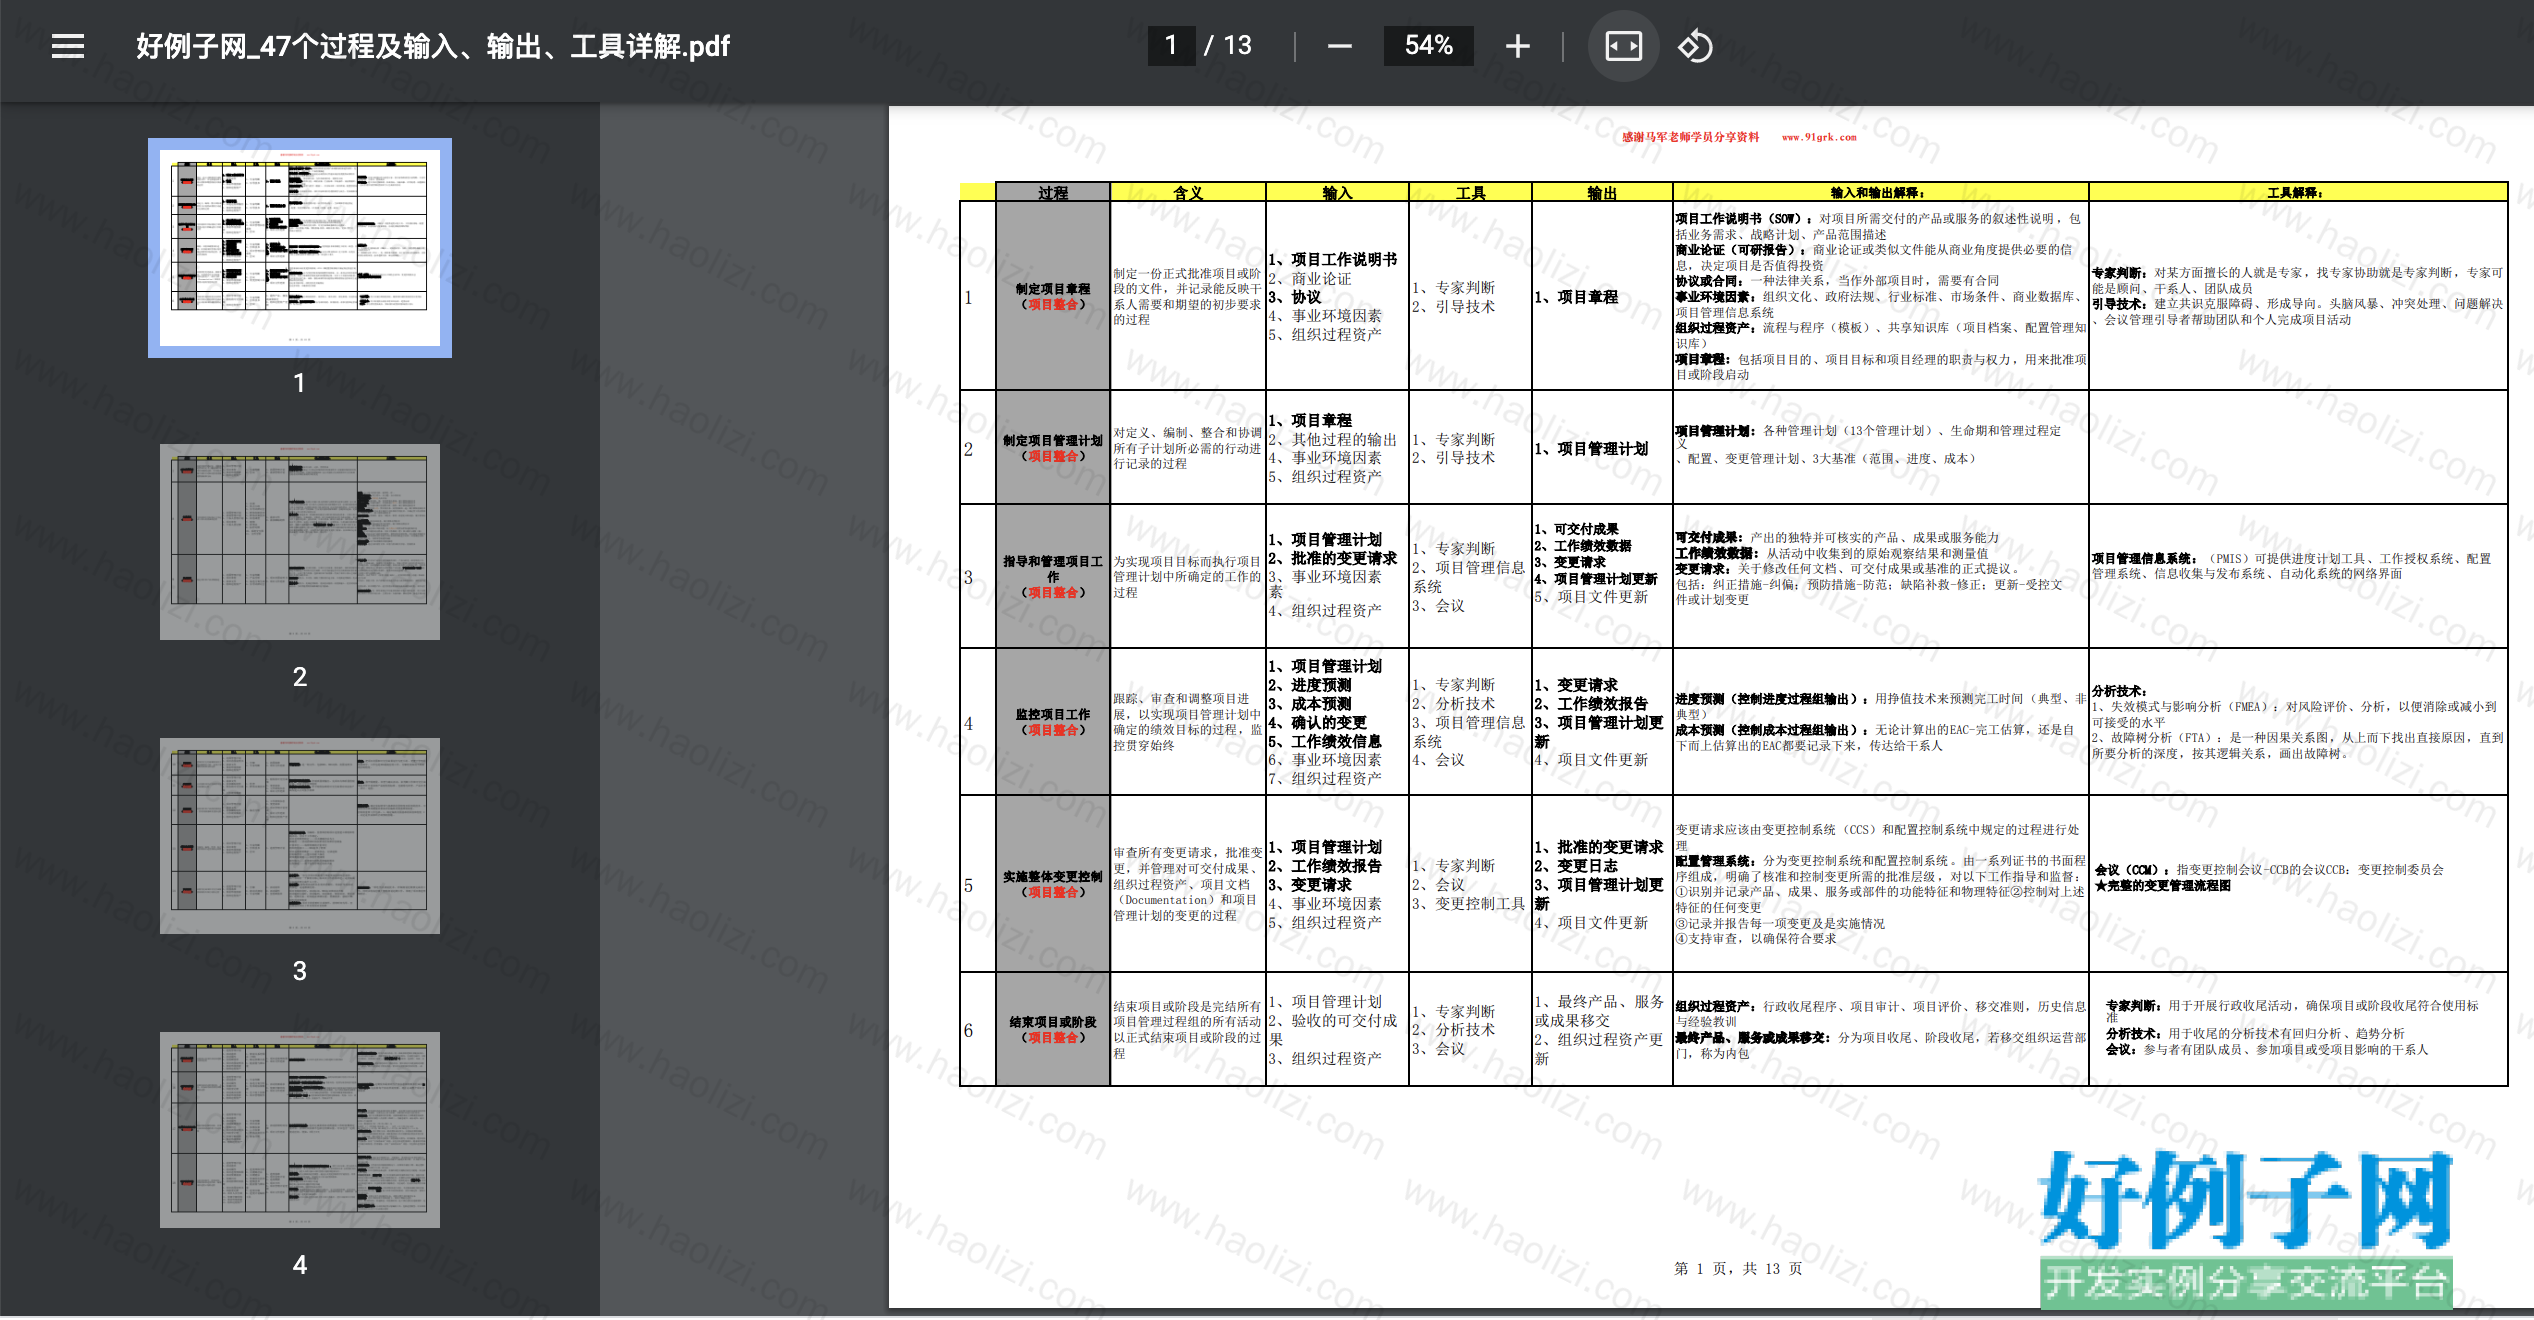Click the 监控项目工作 process cell
This screenshot has height=1320, width=2534.
pyautogui.click(x=1053, y=722)
